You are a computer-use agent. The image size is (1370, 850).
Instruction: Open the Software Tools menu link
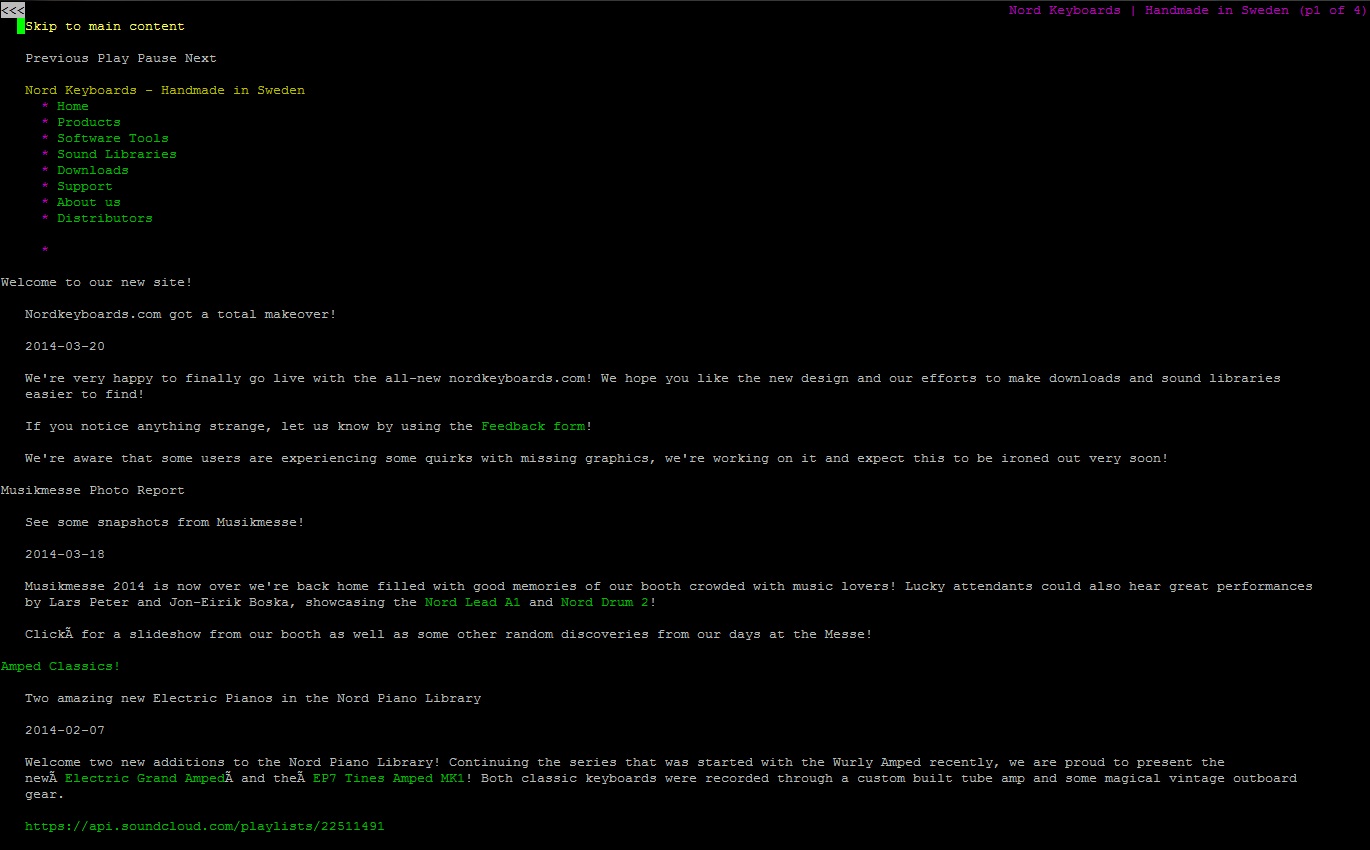(113, 138)
